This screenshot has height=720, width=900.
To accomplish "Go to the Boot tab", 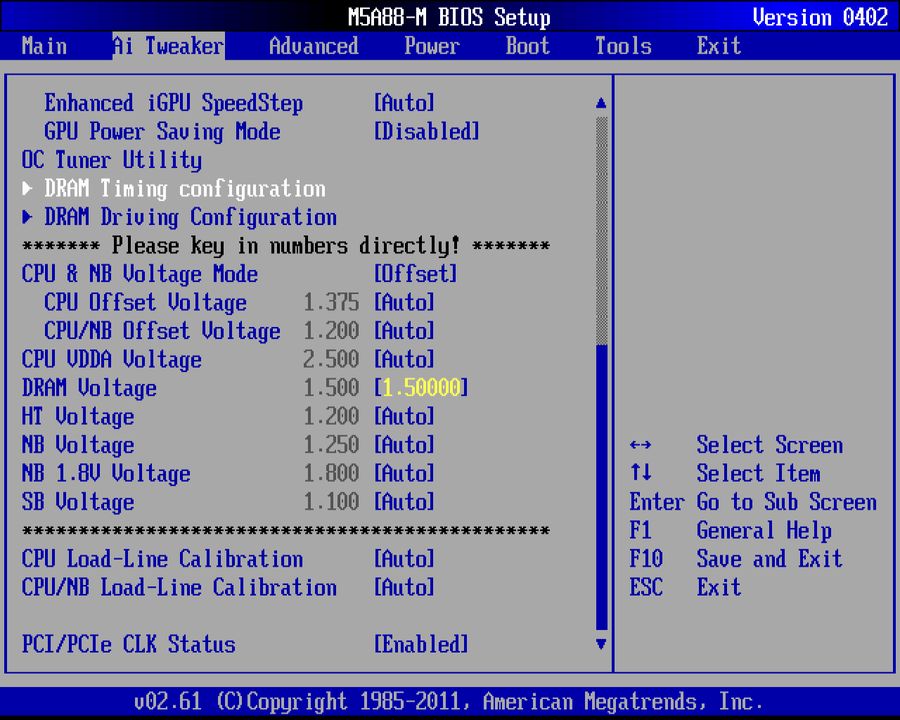I will coord(527,46).
